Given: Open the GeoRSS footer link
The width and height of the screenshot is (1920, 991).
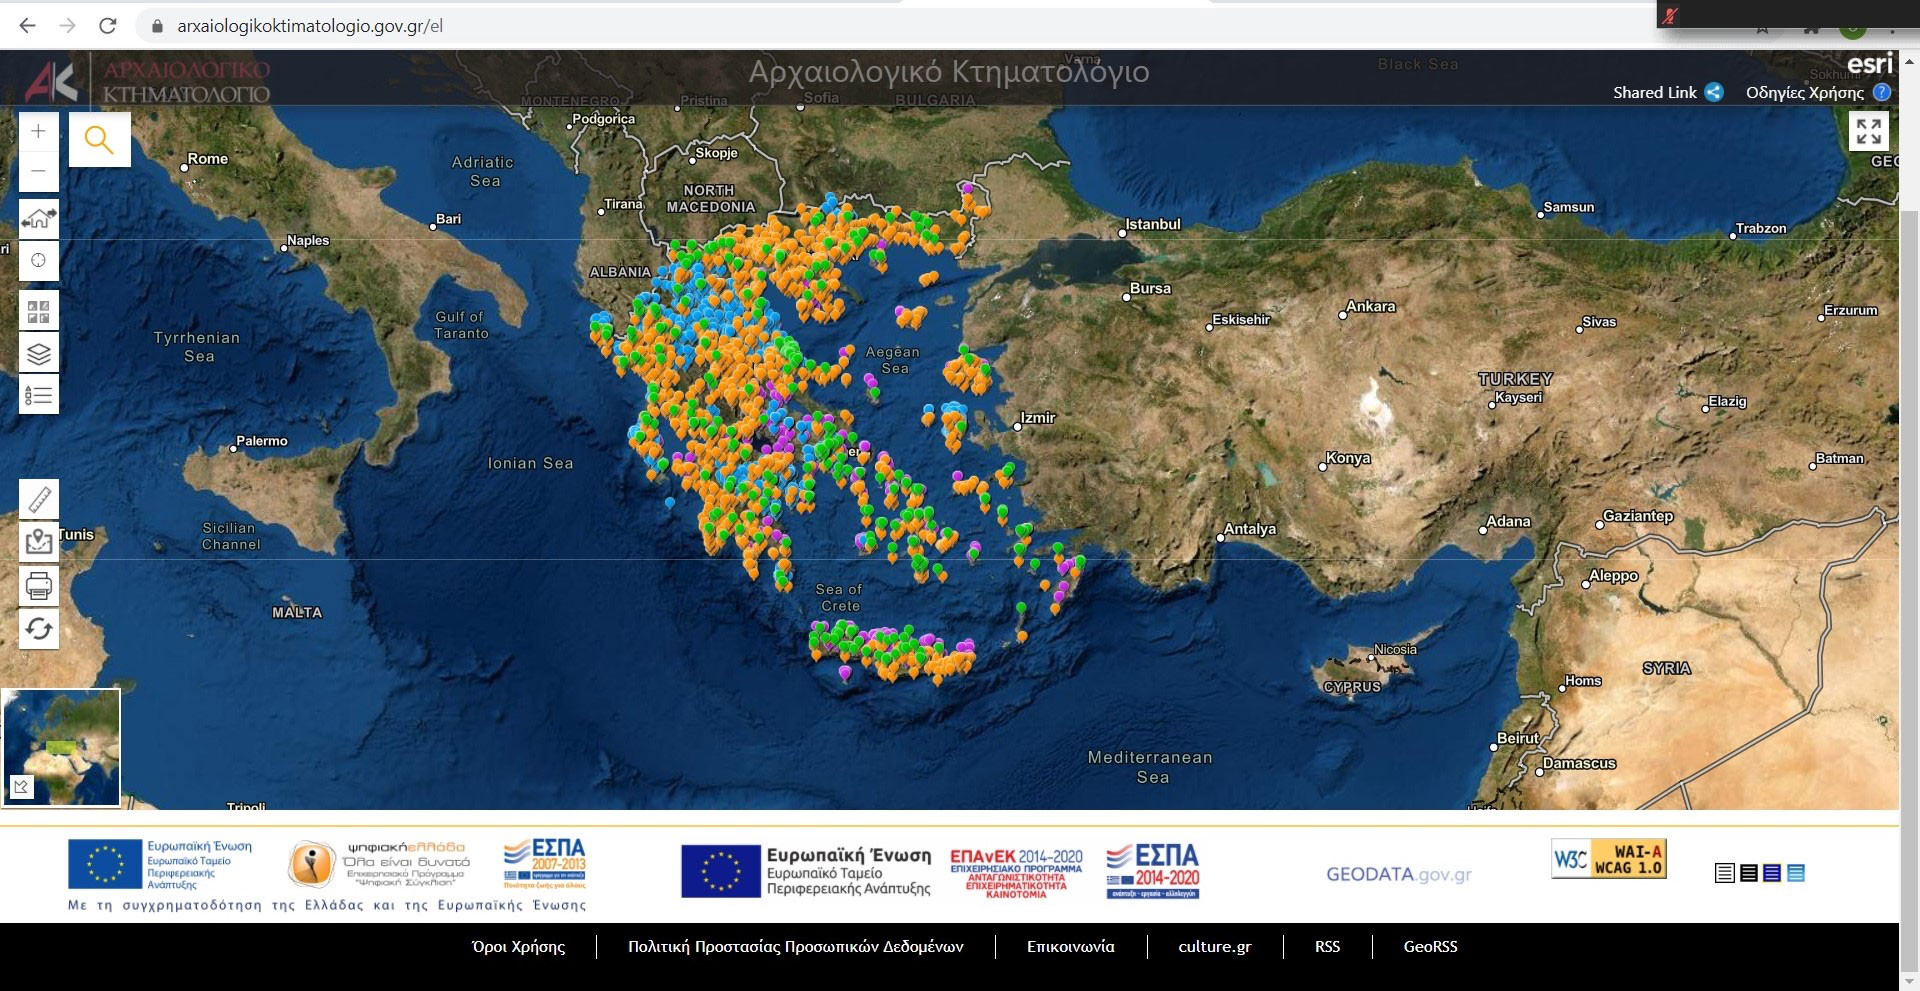Looking at the screenshot, I should (1430, 947).
